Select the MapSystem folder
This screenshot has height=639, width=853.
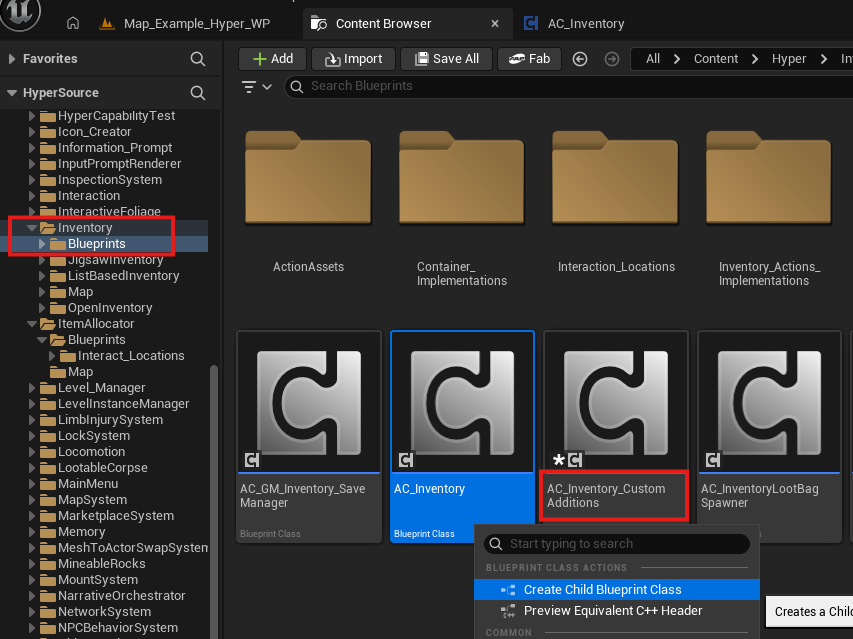click(92, 500)
